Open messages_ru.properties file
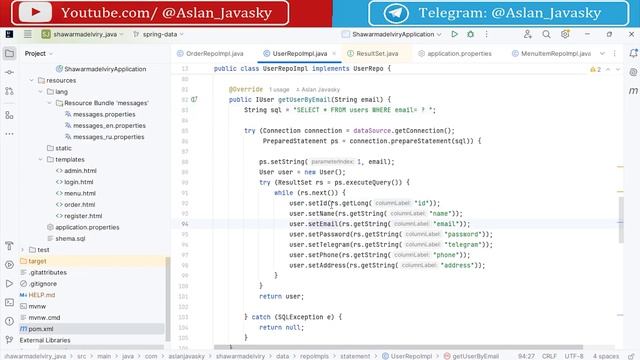The width and height of the screenshot is (640, 360). tap(109, 137)
